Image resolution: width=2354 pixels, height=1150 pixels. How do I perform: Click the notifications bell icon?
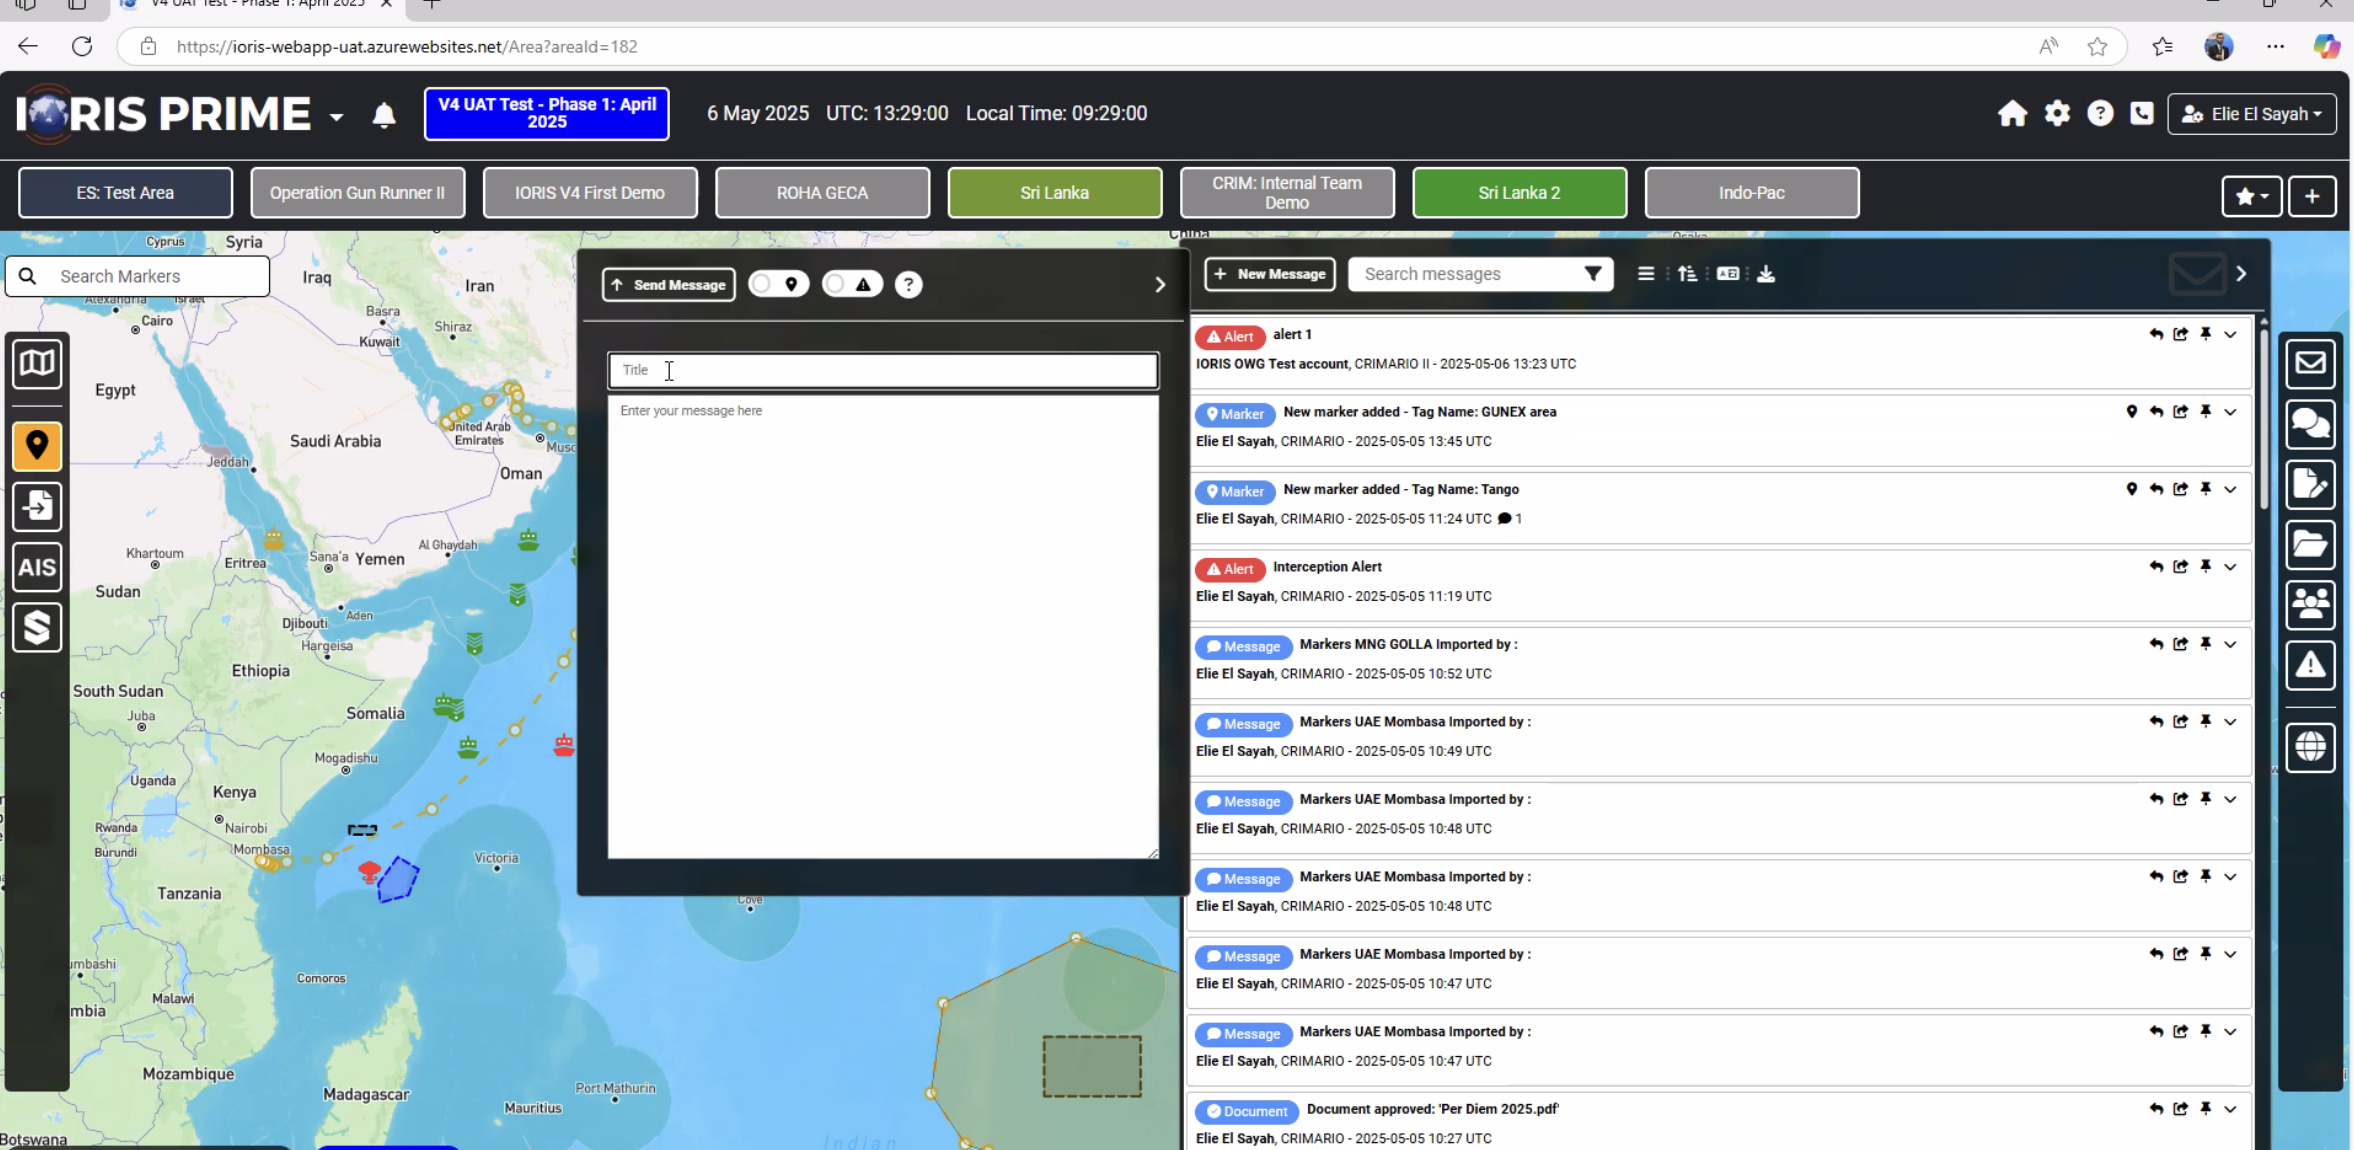click(x=384, y=115)
